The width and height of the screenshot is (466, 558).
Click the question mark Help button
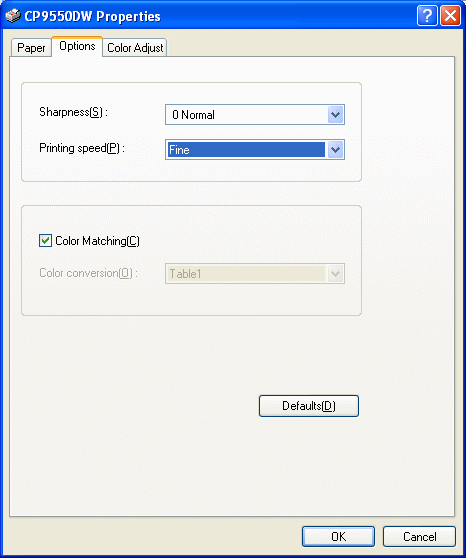point(427,16)
